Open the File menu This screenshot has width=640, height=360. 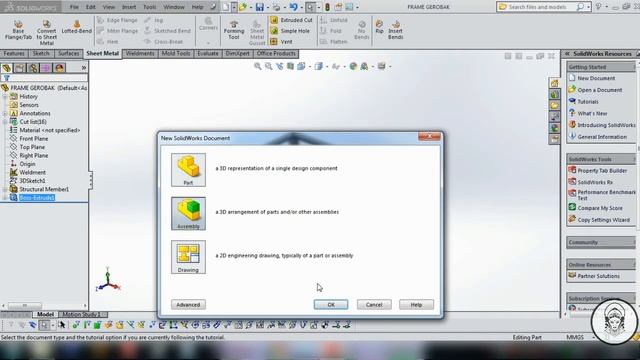[x=74, y=7]
